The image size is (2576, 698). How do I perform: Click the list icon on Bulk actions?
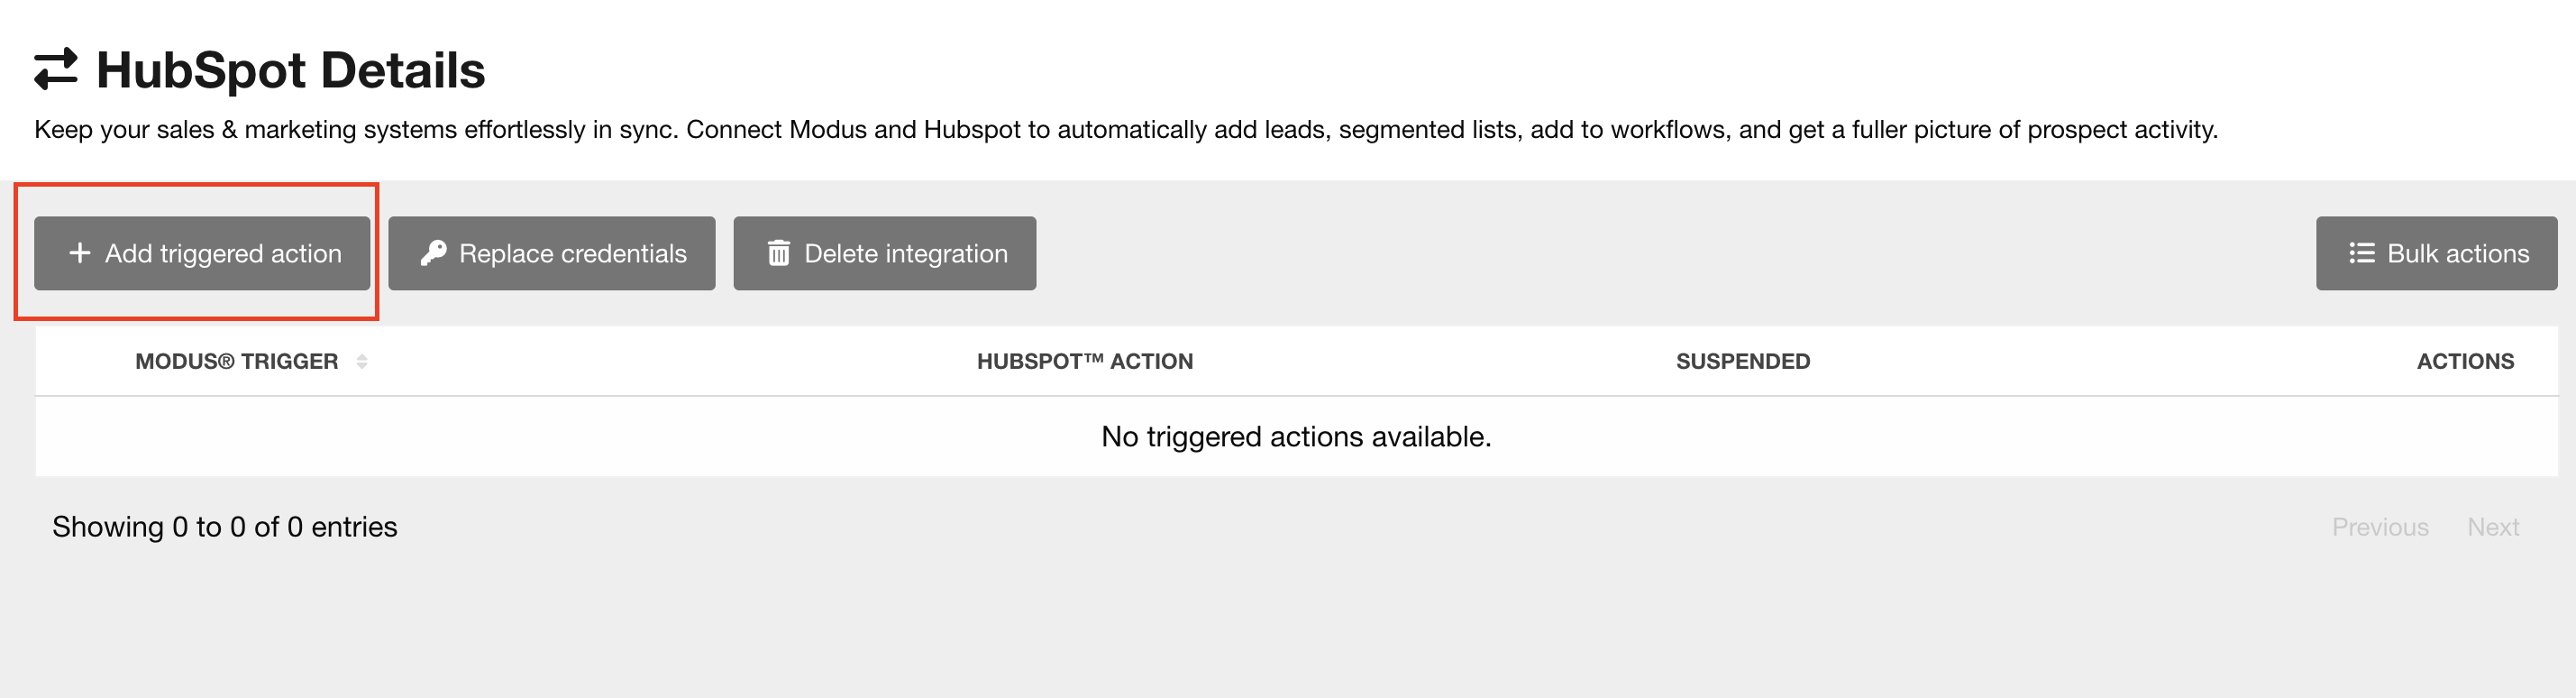2361,253
